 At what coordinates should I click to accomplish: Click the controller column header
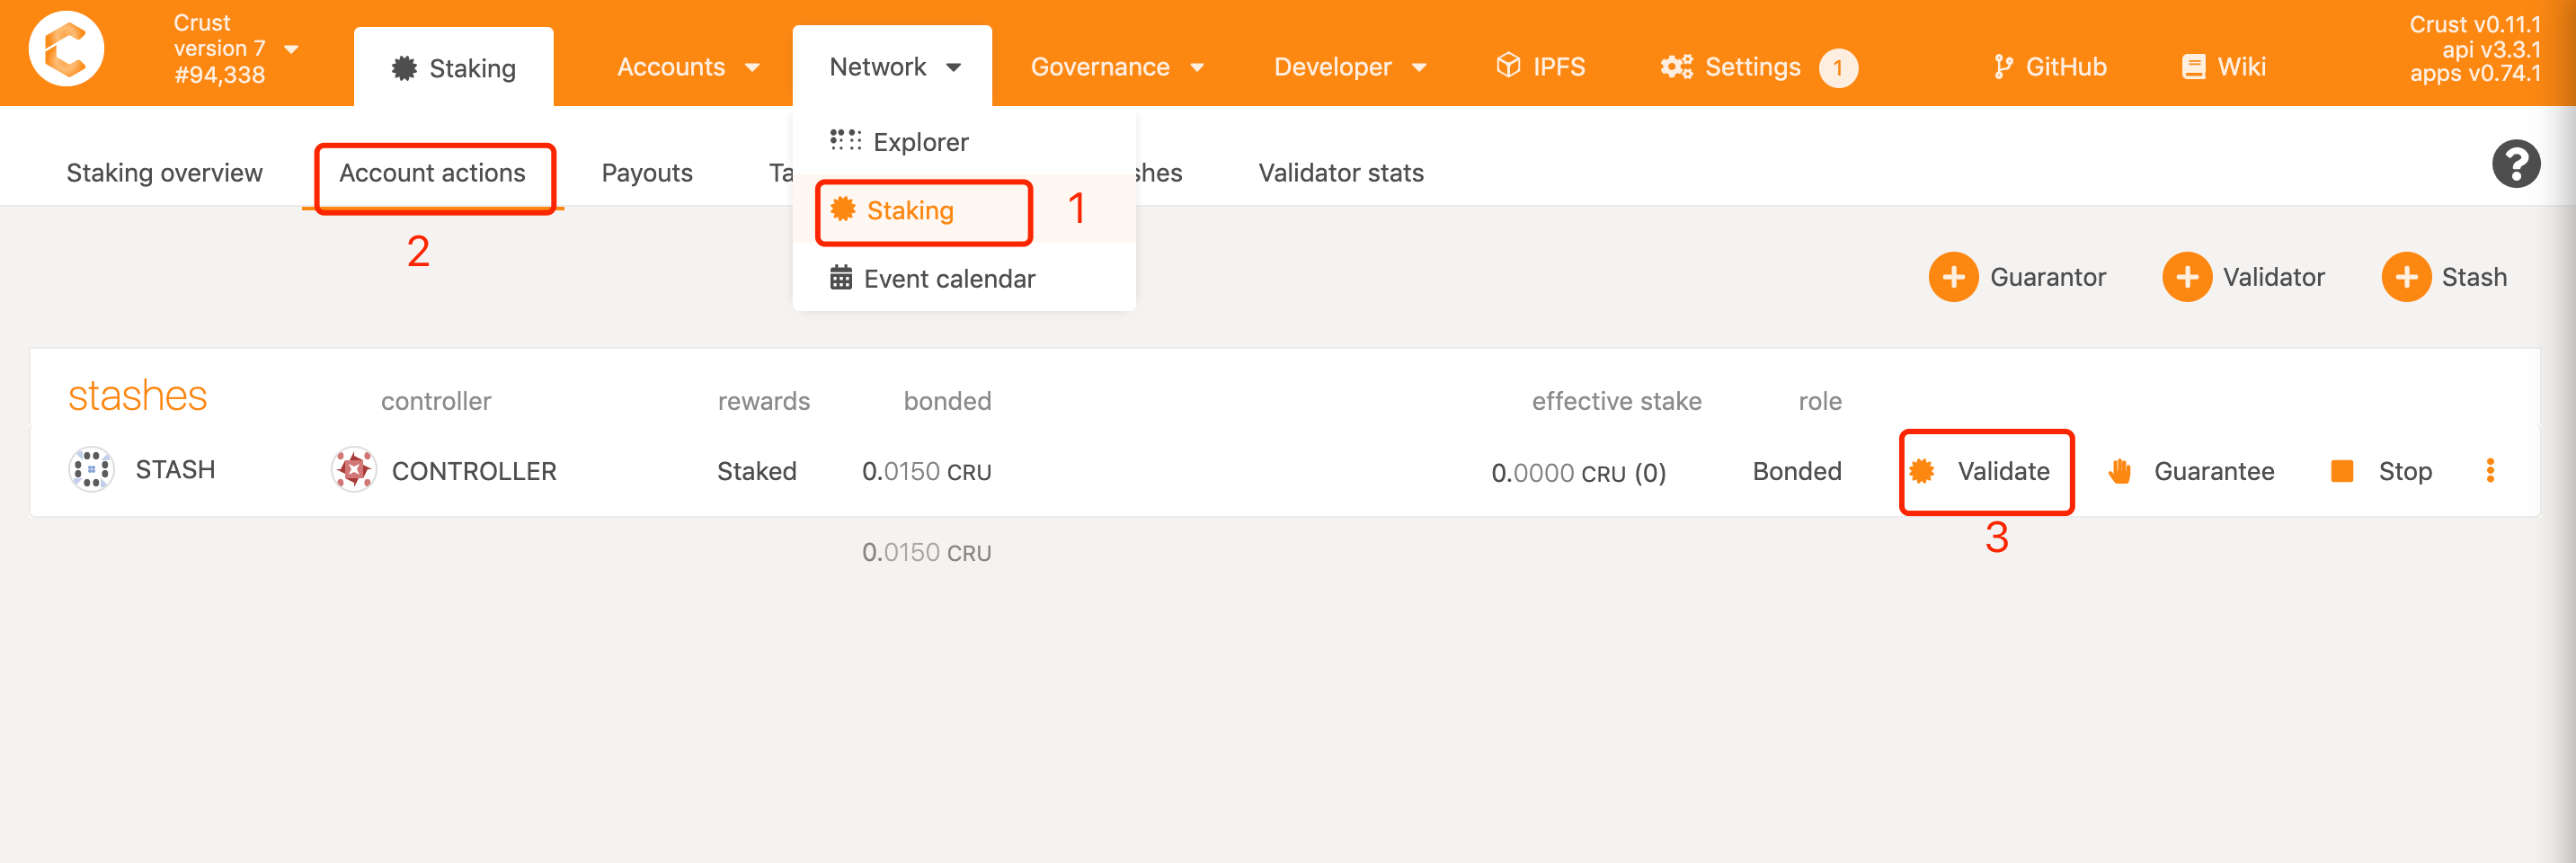coord(436,401)
